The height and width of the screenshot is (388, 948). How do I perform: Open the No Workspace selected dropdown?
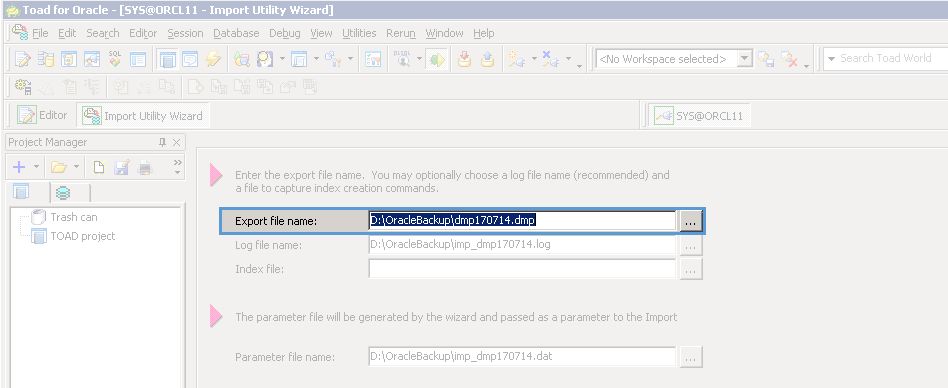[x=745, y=59]
